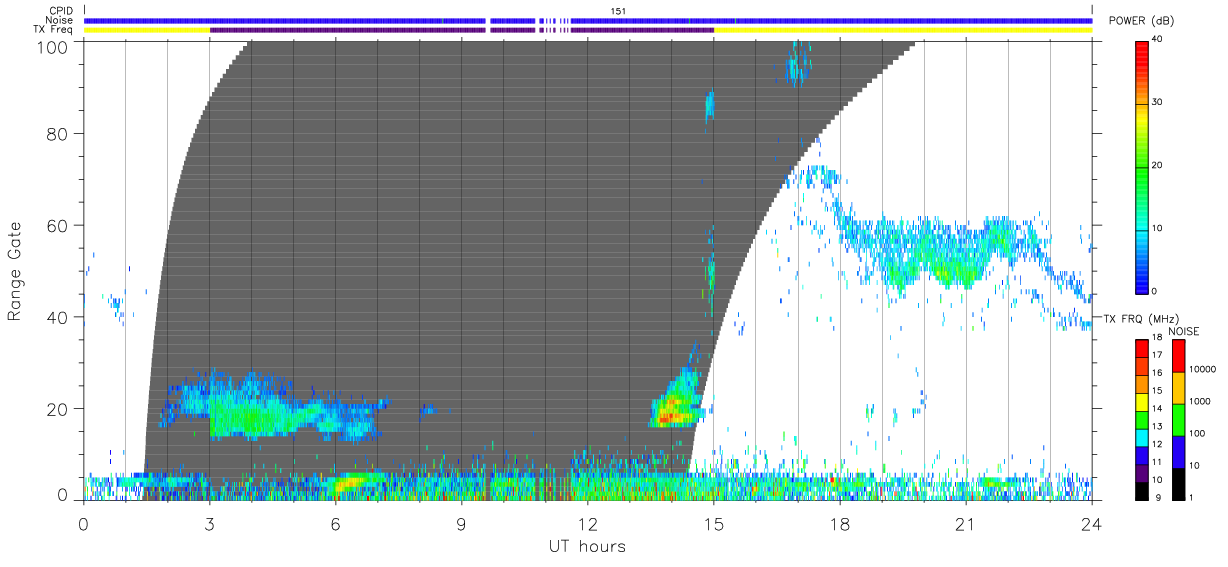The width and height of the screenshot is (1228, 567).
Task: Click the 20 label on the Range Gate axis
Action: pyautogui.click(x=59, y=409)
